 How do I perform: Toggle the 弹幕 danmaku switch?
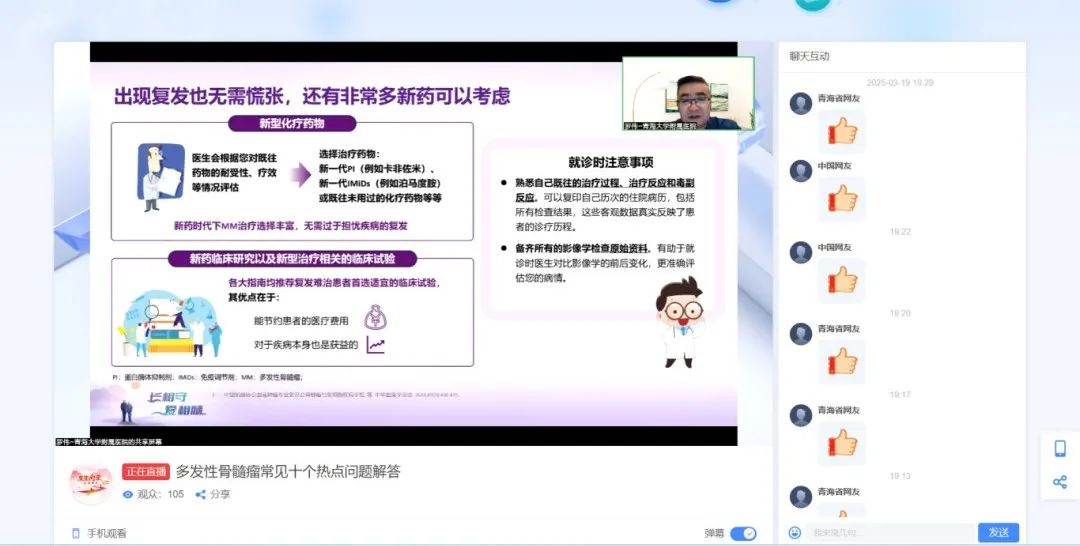742,534
